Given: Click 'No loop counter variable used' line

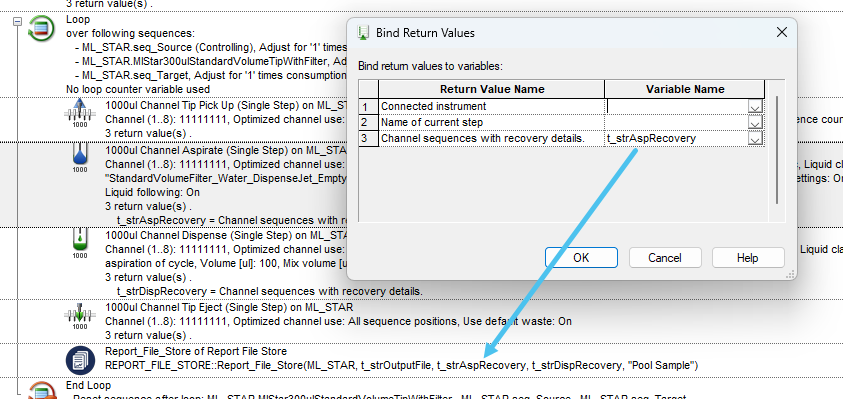Looking at the screenshot, I should [x=138, y=89].
